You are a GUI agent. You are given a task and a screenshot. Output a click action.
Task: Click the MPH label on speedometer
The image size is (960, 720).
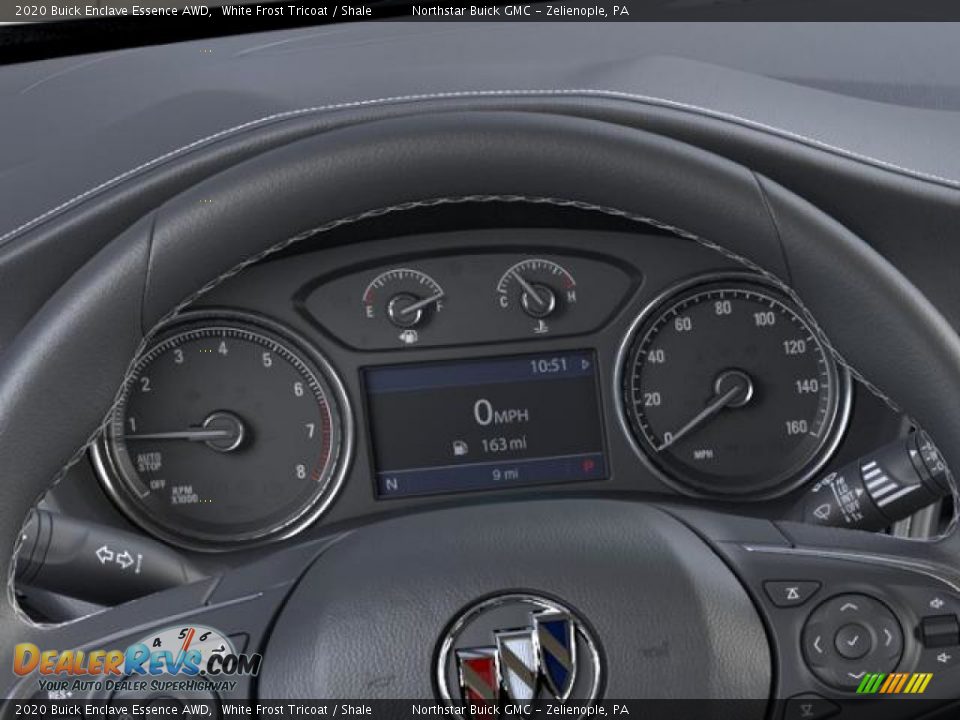702,454
